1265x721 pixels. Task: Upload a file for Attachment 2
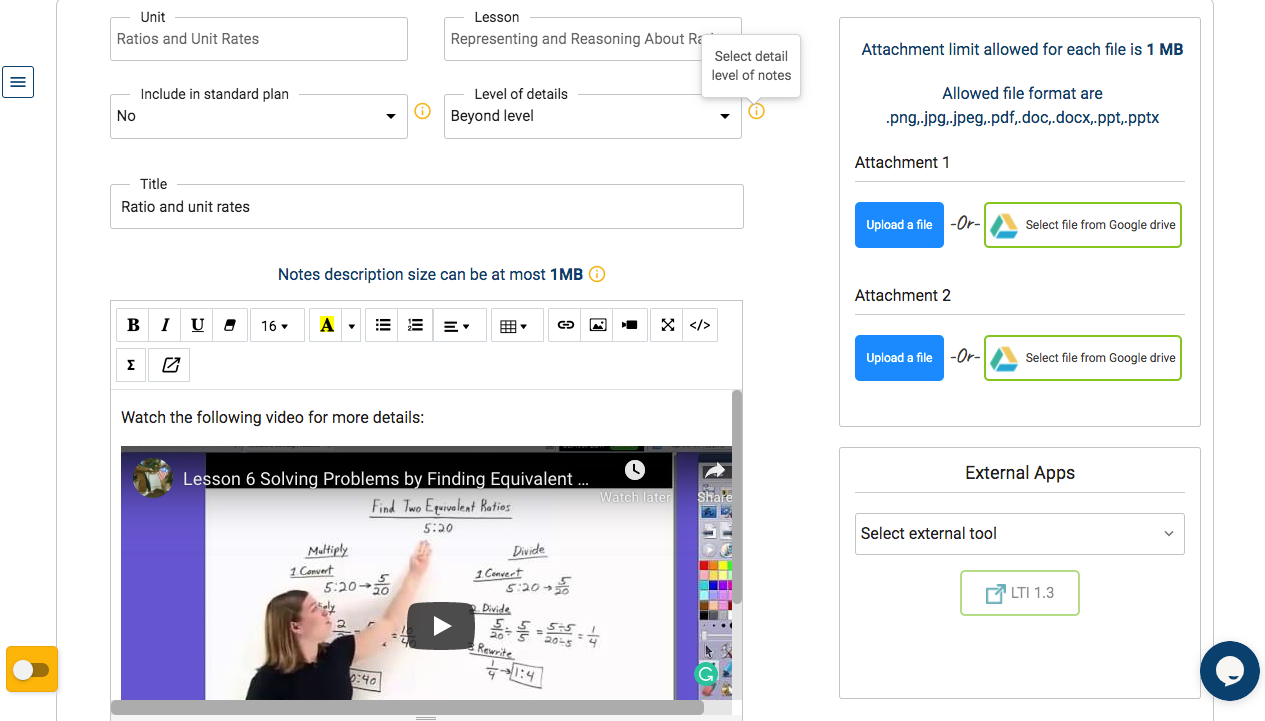(899, 358)
